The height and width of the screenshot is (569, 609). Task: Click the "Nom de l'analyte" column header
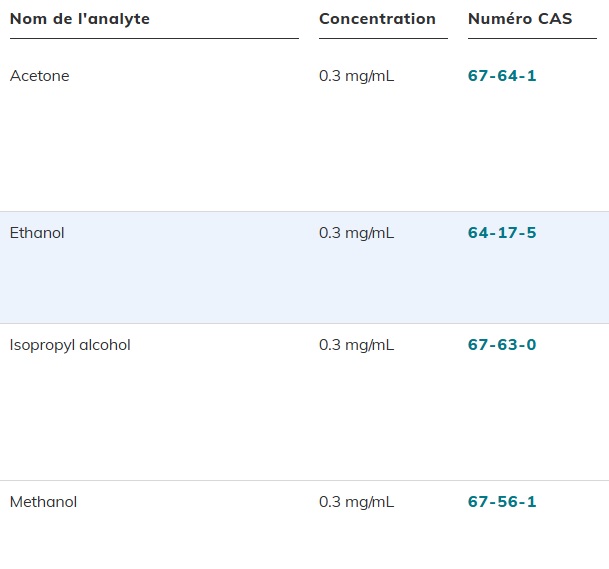pyautogui.click(x=80, y=19)
